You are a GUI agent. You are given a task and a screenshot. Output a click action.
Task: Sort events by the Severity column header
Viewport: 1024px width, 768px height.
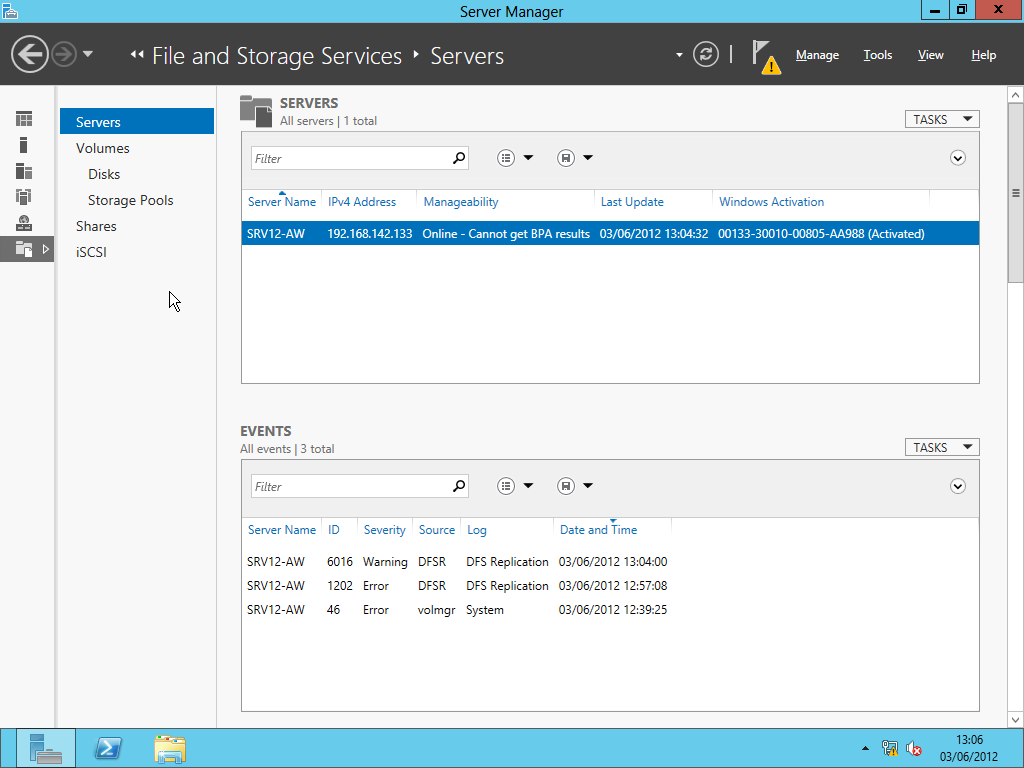pyautogui.click(x=385, y=530)
